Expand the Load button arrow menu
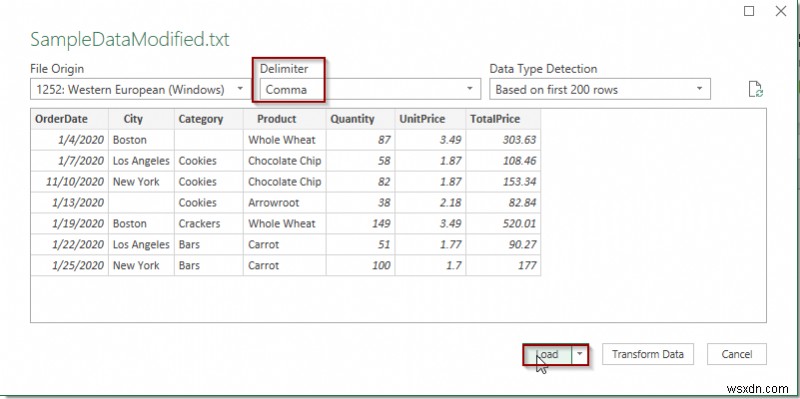 point(580,354)
